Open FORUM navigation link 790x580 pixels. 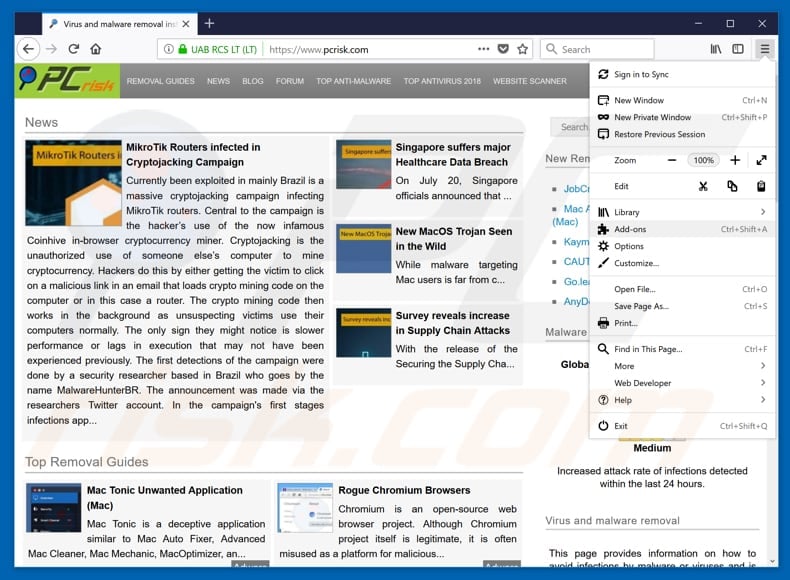click(x=290, y=81)
